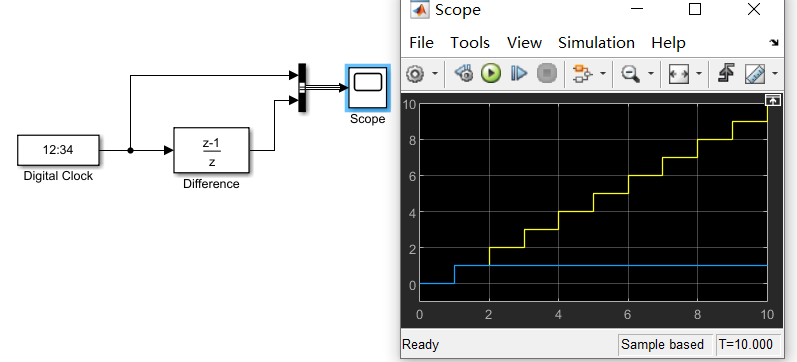Click the Scale Axes Limits icon
Screen dimensions: 797x362
(679, 74)
